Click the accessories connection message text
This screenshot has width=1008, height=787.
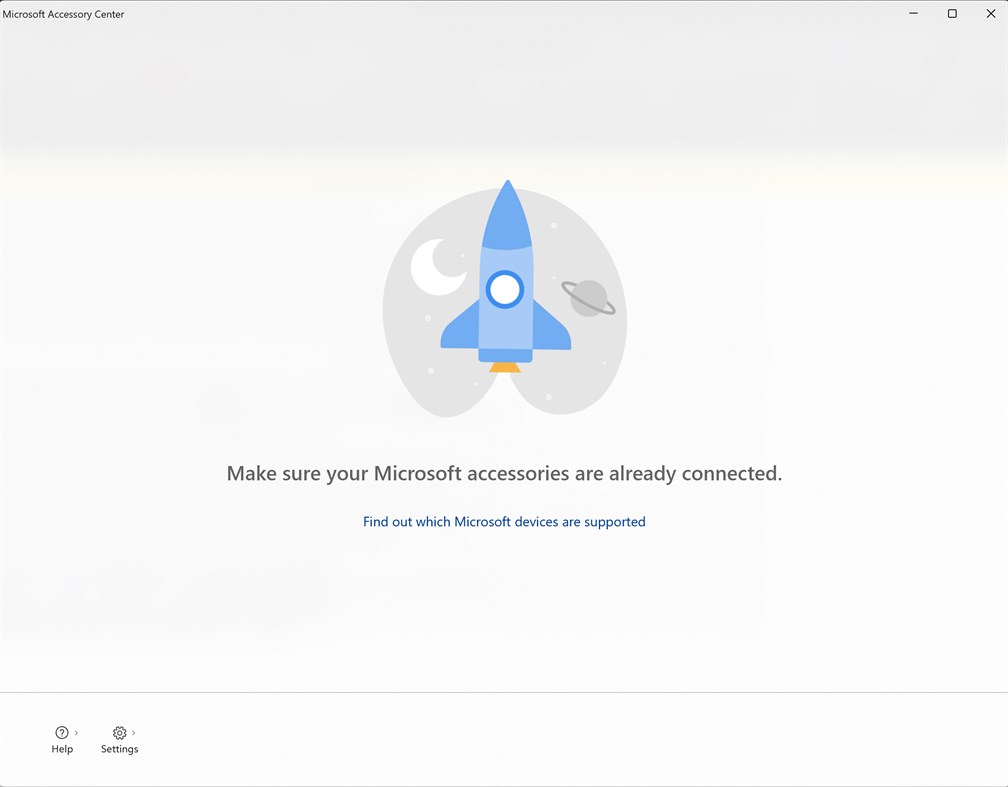point(504,473)
